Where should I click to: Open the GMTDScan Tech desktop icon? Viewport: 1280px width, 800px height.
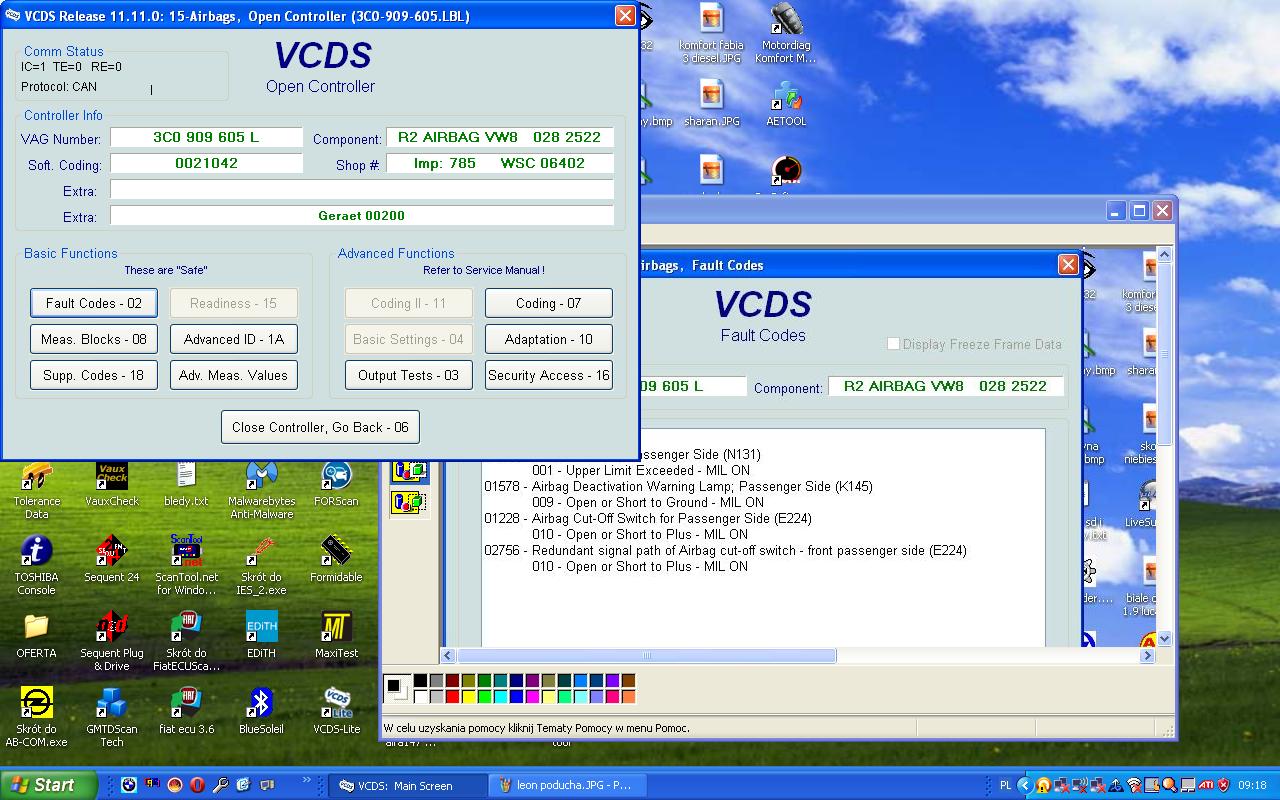coord(112,718)
